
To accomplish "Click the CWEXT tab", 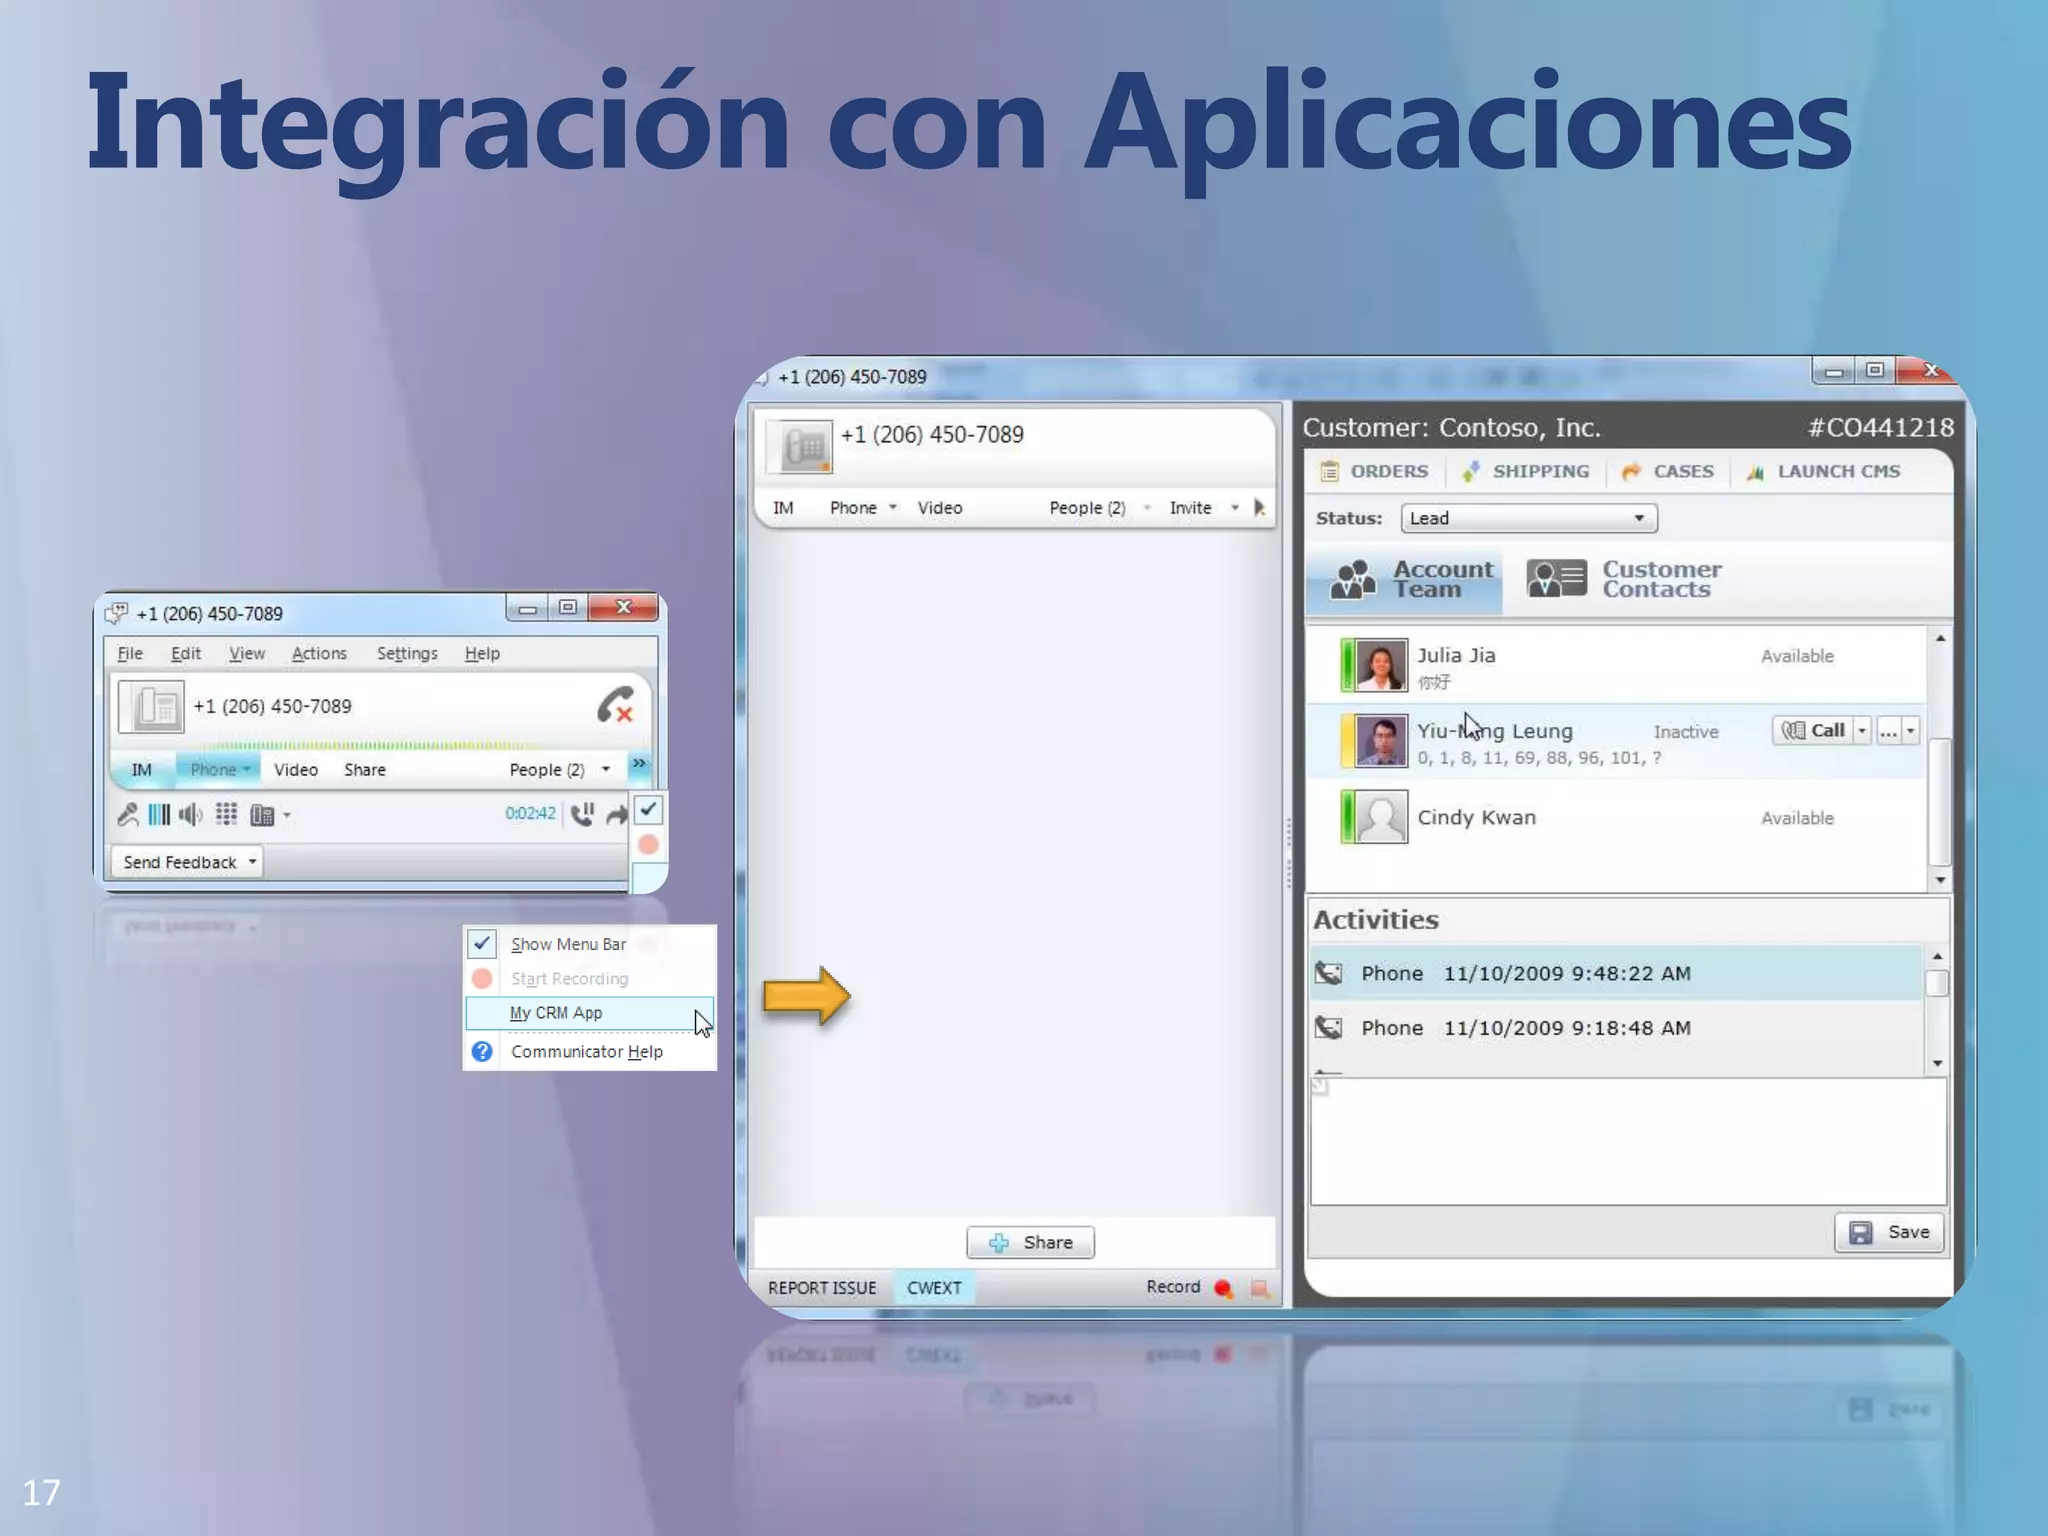I will pyautogui.click(x=934, y=1288).
